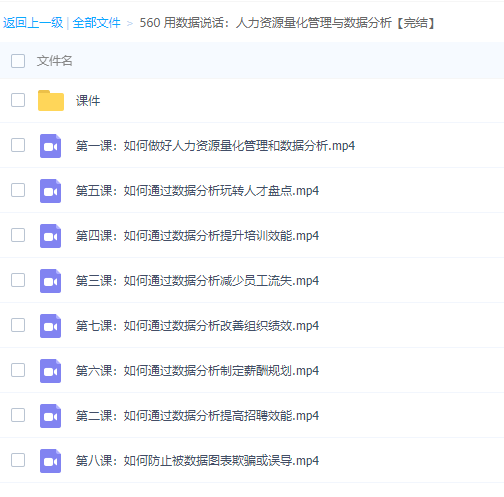Click the video icon for 第六课
The image size is (504, 497).
(51, 371)
